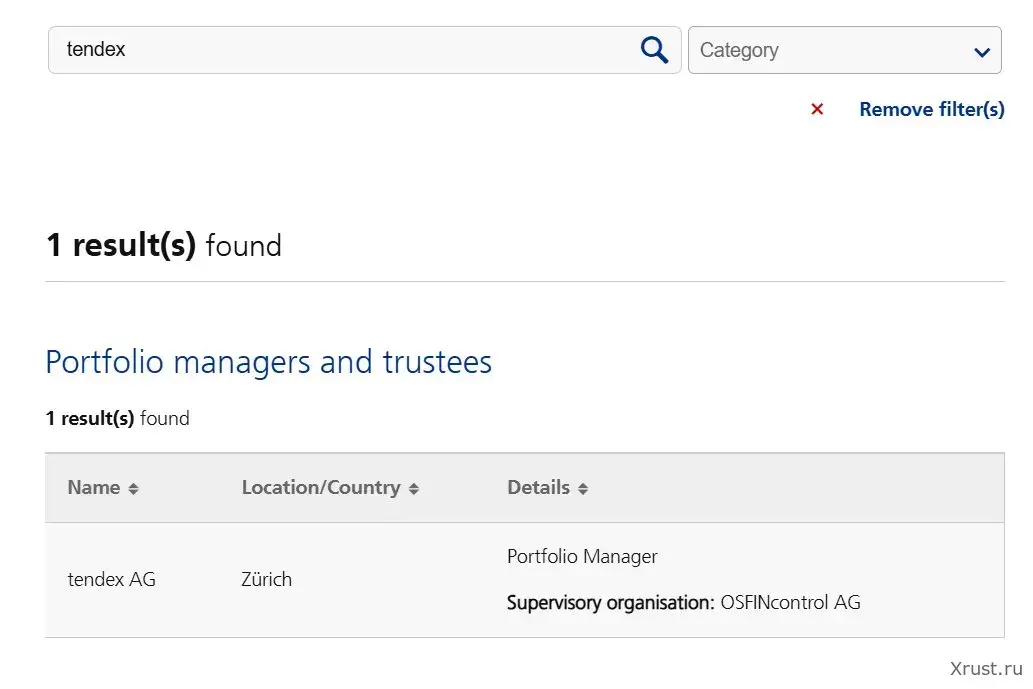Click the sort arrows beside Name
Screen dimensions: 1033x689
click(x=133, y=489)
